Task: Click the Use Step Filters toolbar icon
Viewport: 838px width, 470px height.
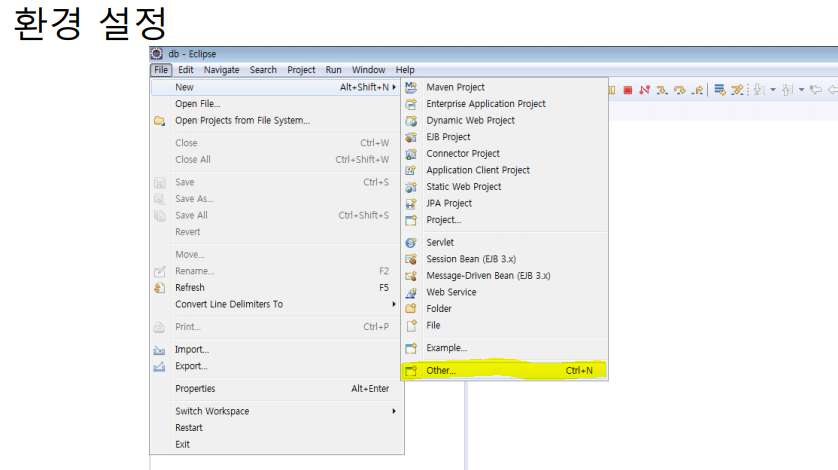Action: click(737, 90)
